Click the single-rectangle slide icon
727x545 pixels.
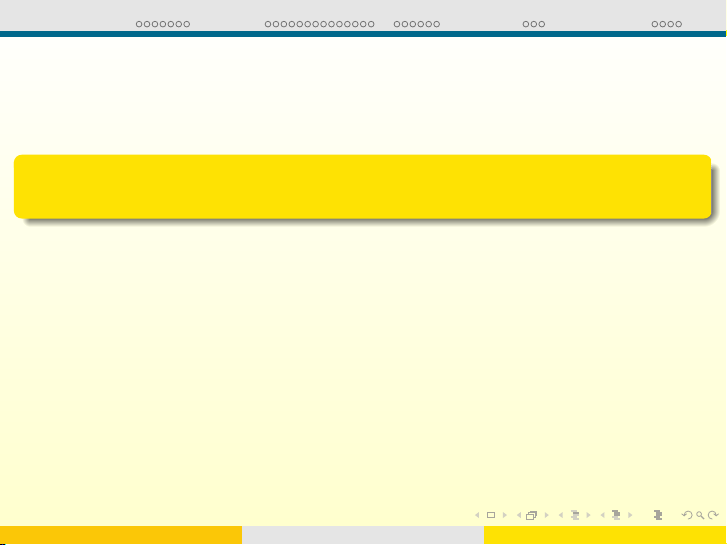(x=490, y=515)
